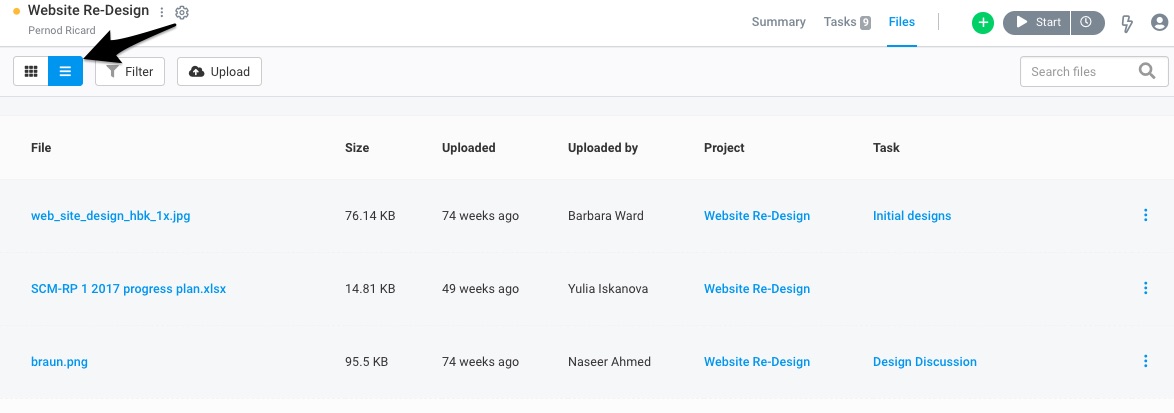Open the lightning bolt activity icon
This screenshot has height=413, width=1174.
[1126, 23]
